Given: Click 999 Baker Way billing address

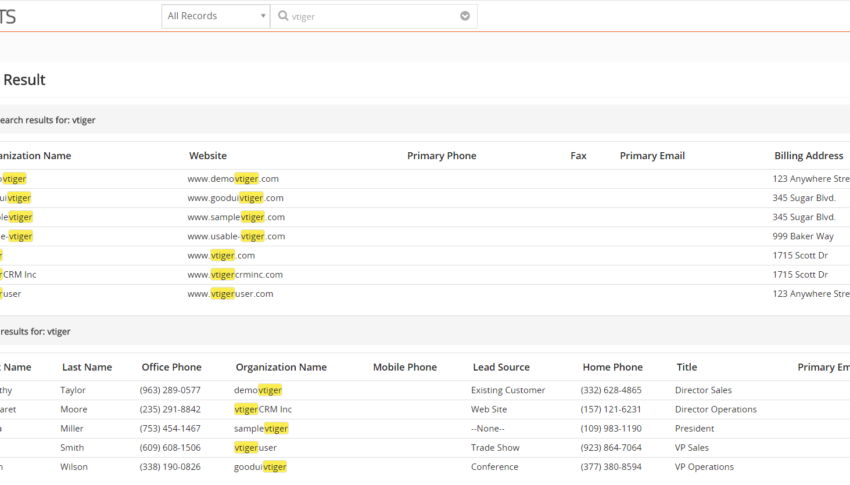Looking at the screenshot, I should click(x=803, y=236).
